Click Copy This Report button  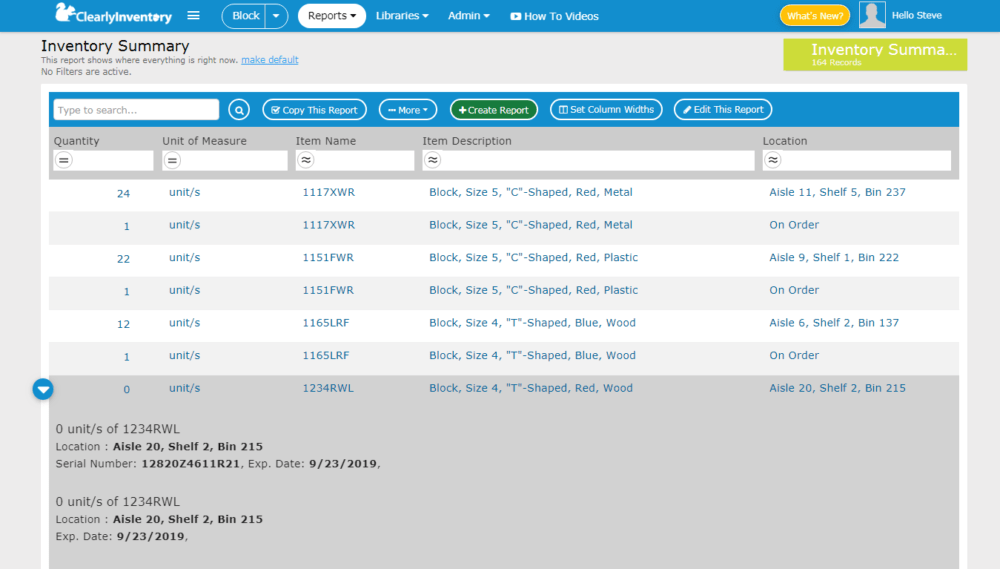[x=314, y=110]
